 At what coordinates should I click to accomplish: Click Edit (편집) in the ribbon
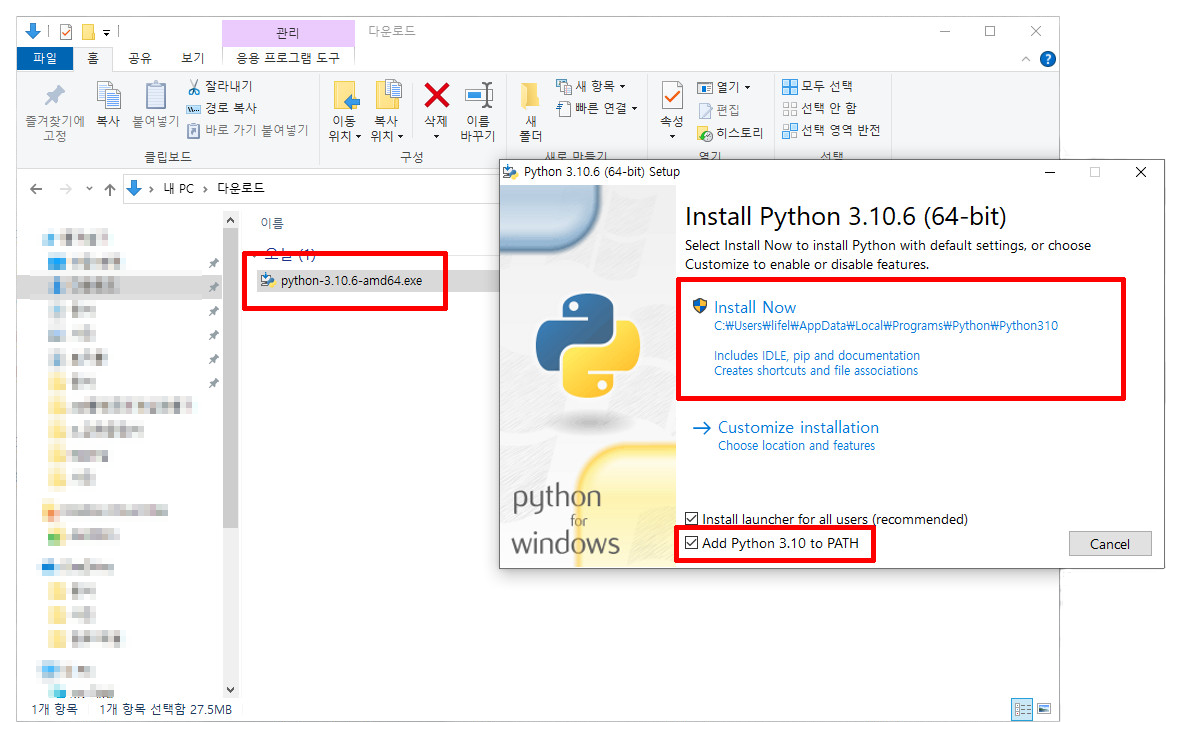[718, 110]
